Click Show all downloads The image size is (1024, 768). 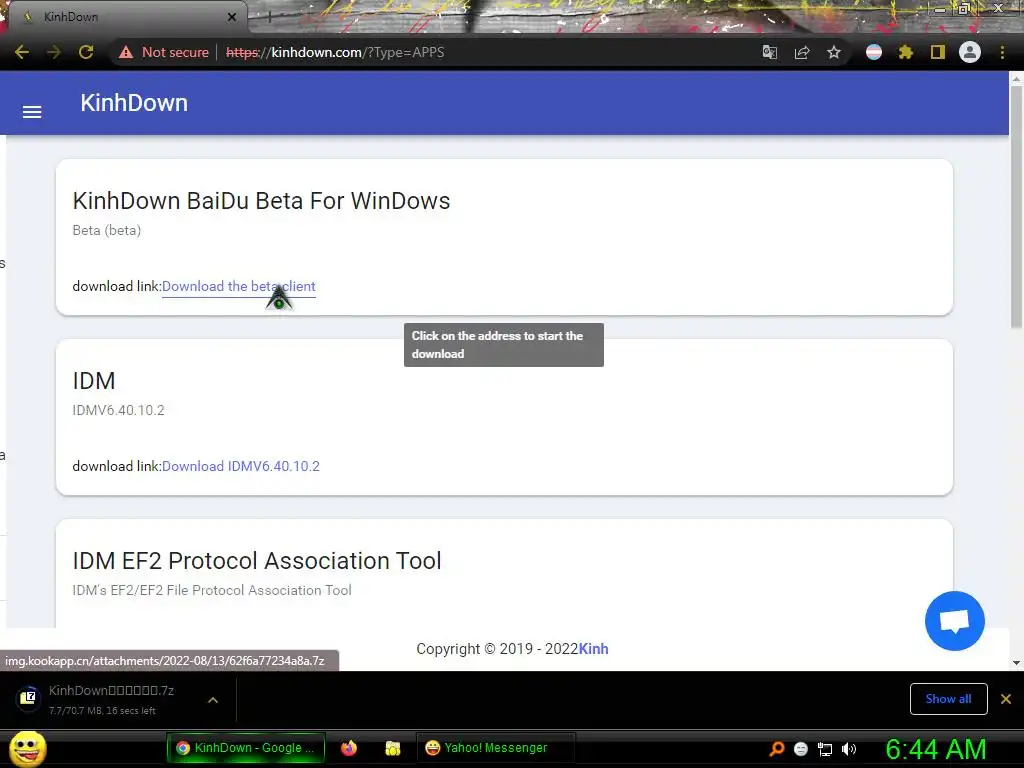(948, 699)
